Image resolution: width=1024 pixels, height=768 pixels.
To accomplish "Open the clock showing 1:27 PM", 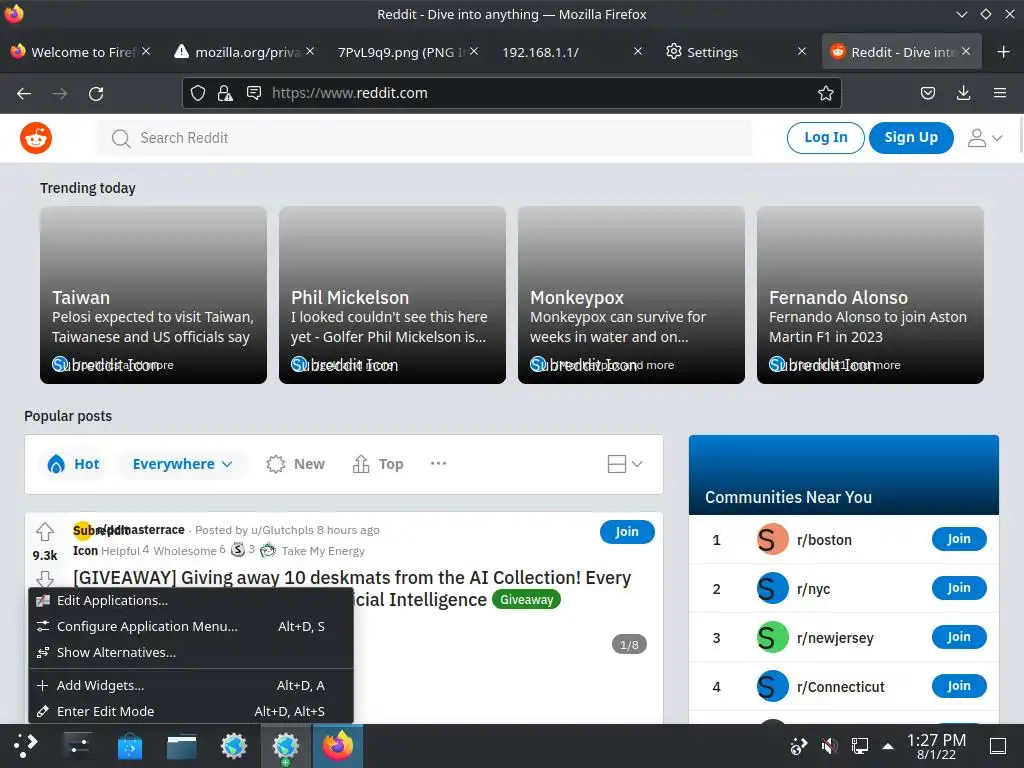I will tap(936, 746).
